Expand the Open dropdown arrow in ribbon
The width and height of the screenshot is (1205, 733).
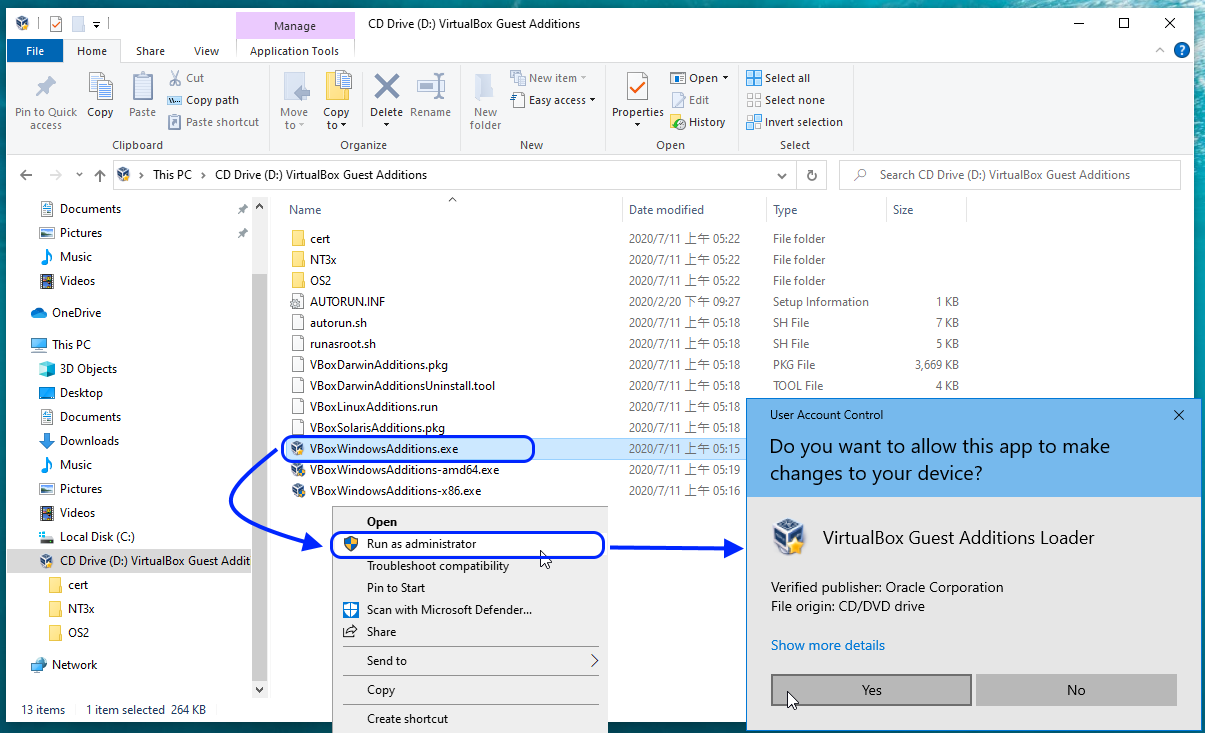click(x=724, y=78)
